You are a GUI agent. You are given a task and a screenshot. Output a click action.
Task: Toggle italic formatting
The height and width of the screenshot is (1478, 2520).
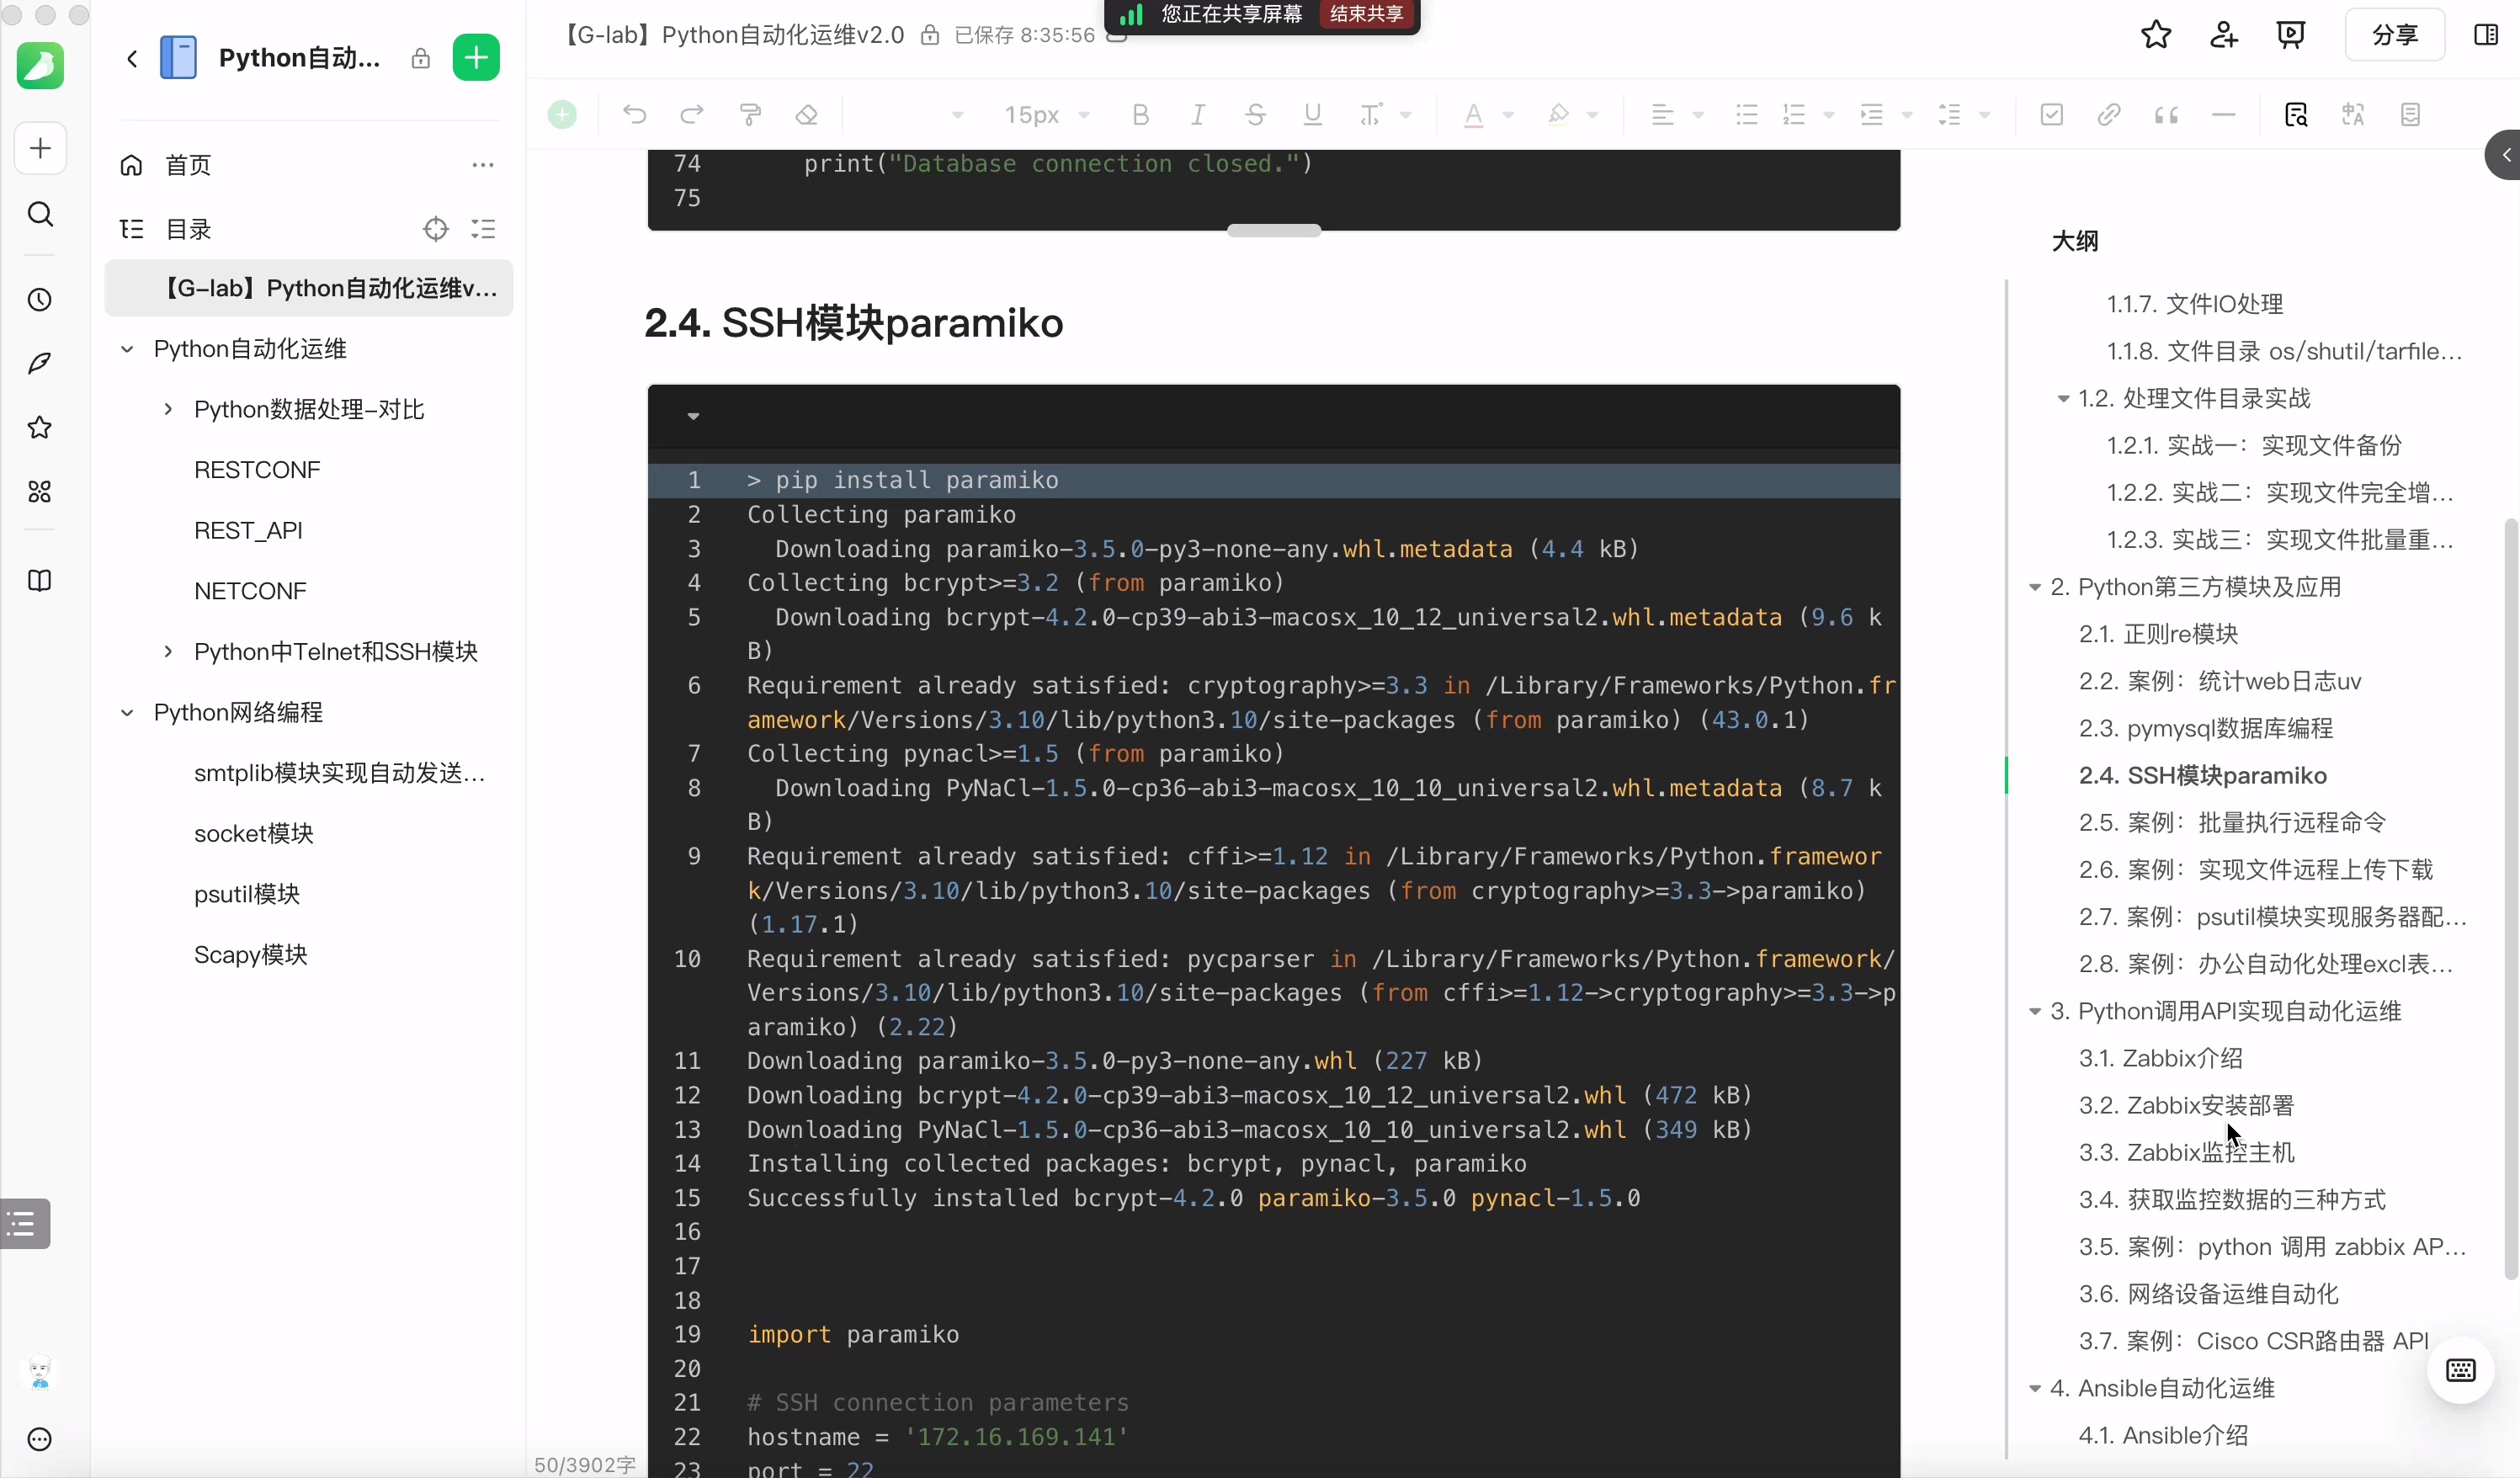click(x=1198, y=115)
